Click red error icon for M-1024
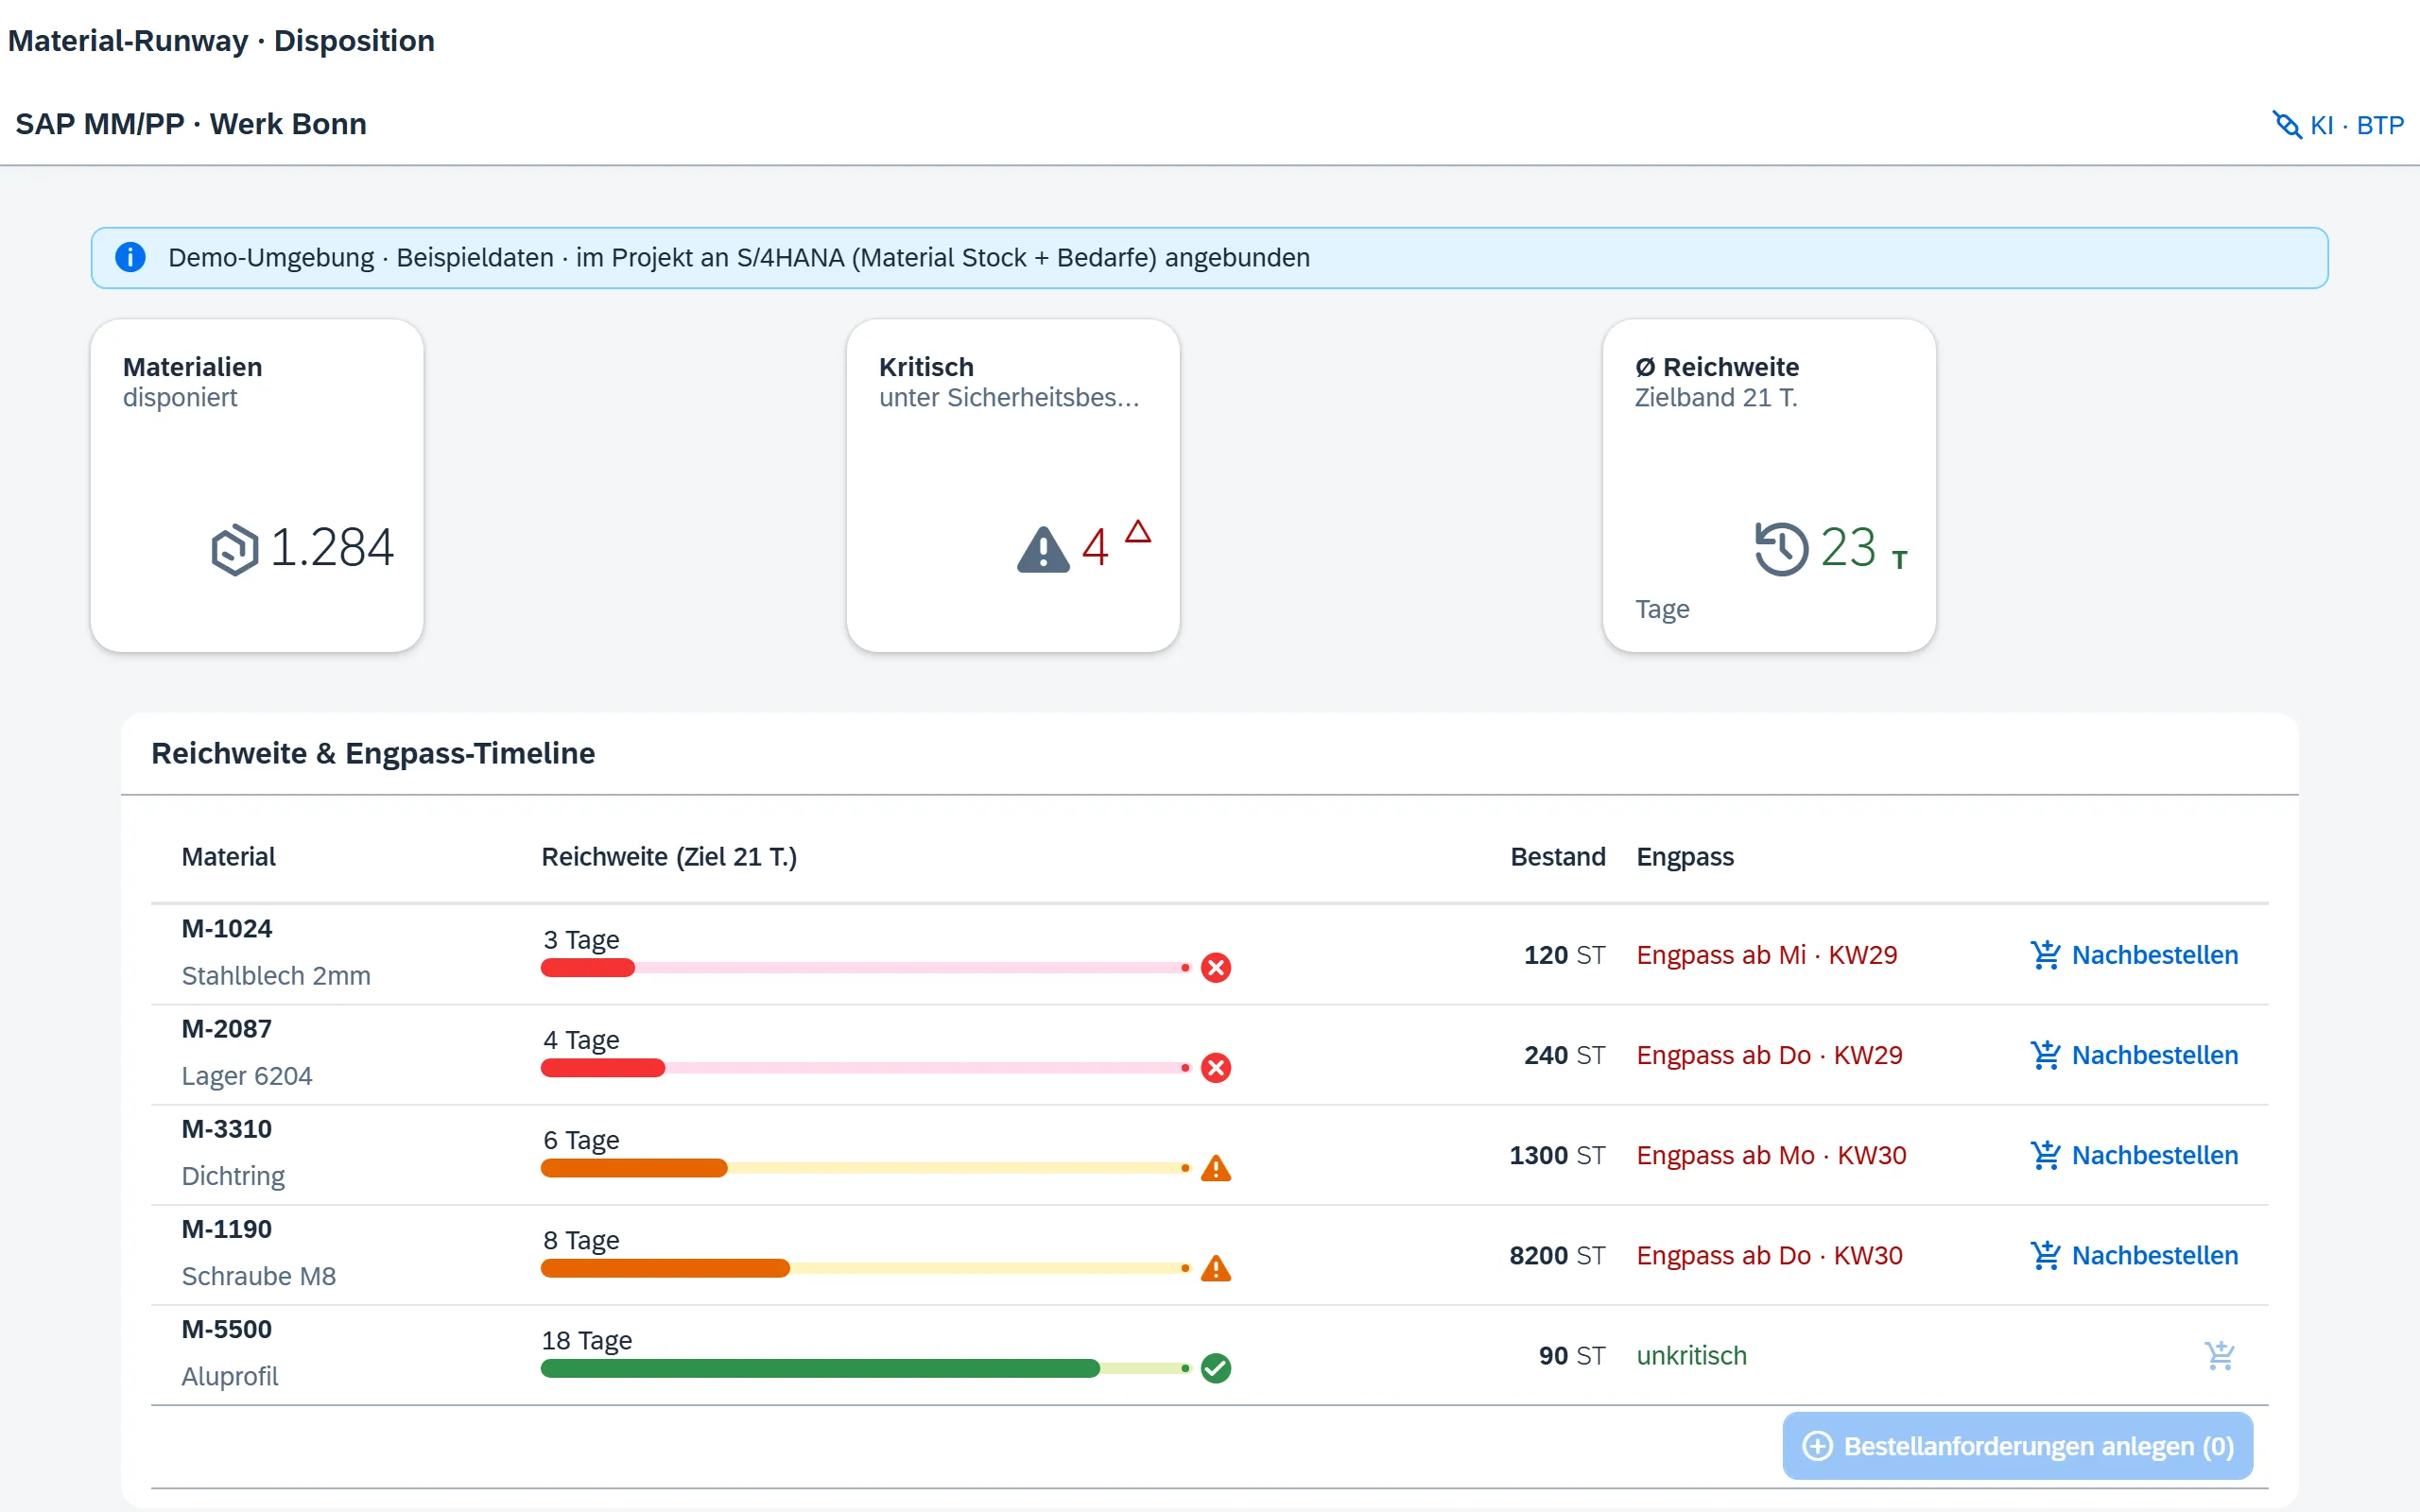This screenshot has width=2420, height=1512. pyautogui.click(x=1215, y=967)
